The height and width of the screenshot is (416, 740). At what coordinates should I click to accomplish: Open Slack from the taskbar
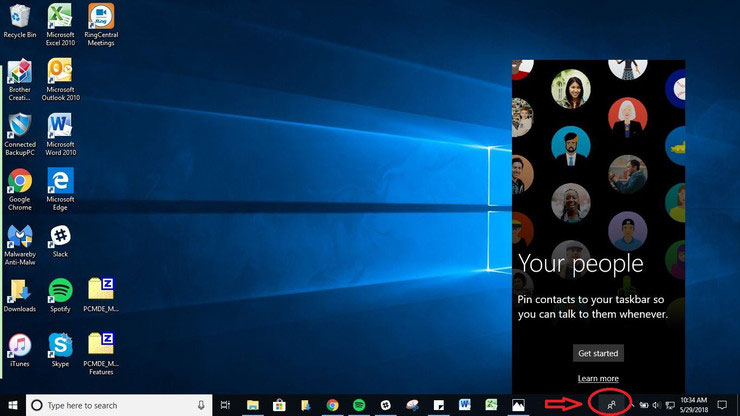point(386,405)
